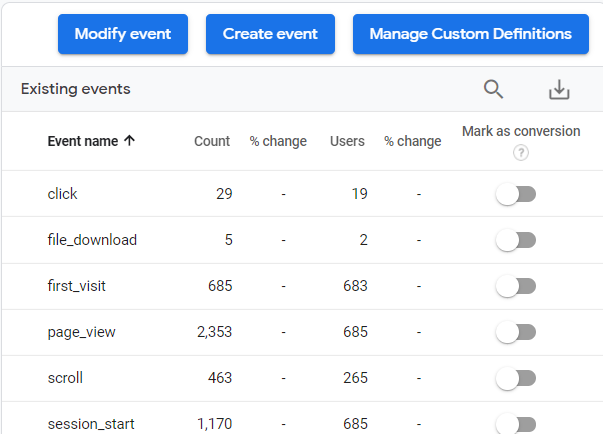Select the scroll event name
The height and width of the screenshot is (434, 603).
click(65, 378)
